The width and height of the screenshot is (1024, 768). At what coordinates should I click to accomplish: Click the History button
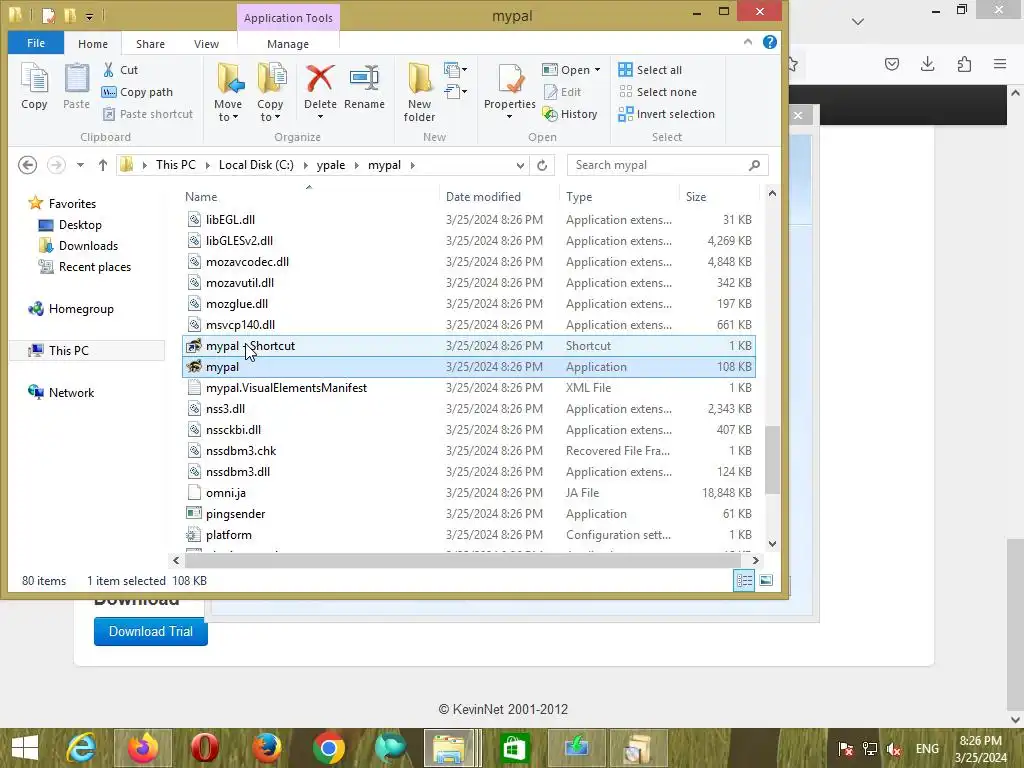pos(570,114)
